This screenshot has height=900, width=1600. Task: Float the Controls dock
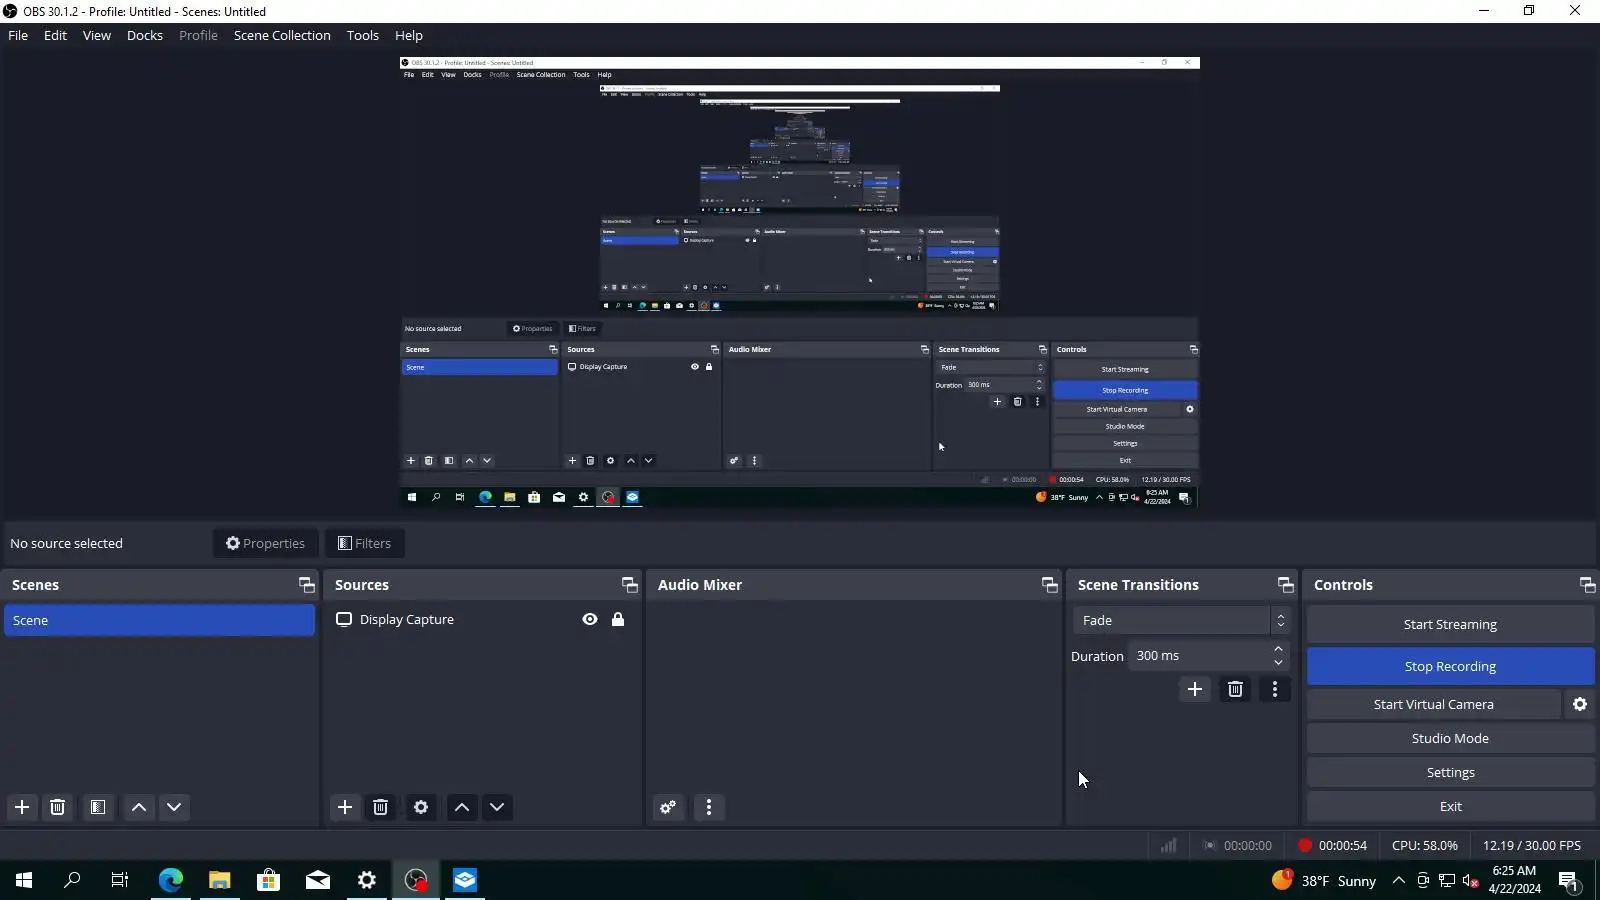(x=1588, y=585)
